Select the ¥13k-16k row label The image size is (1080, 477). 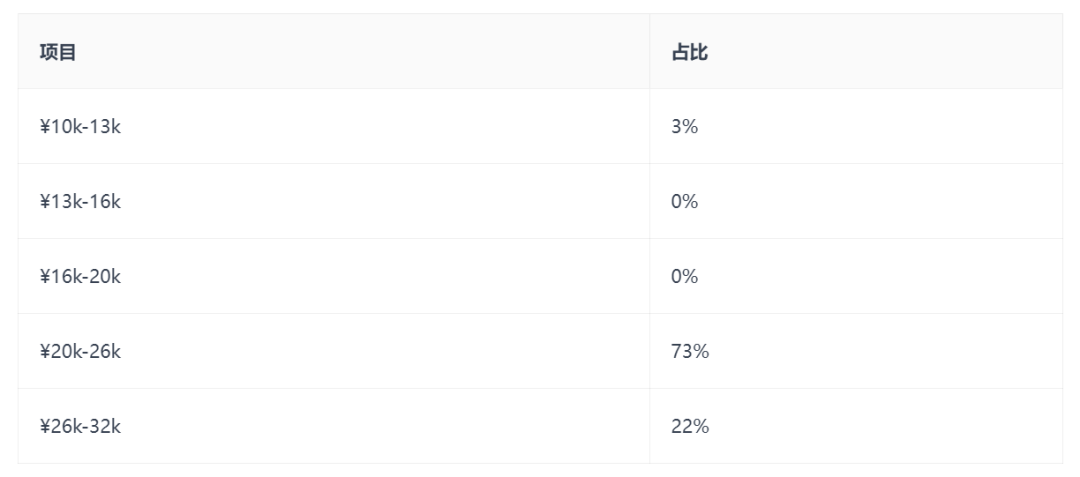80,202
